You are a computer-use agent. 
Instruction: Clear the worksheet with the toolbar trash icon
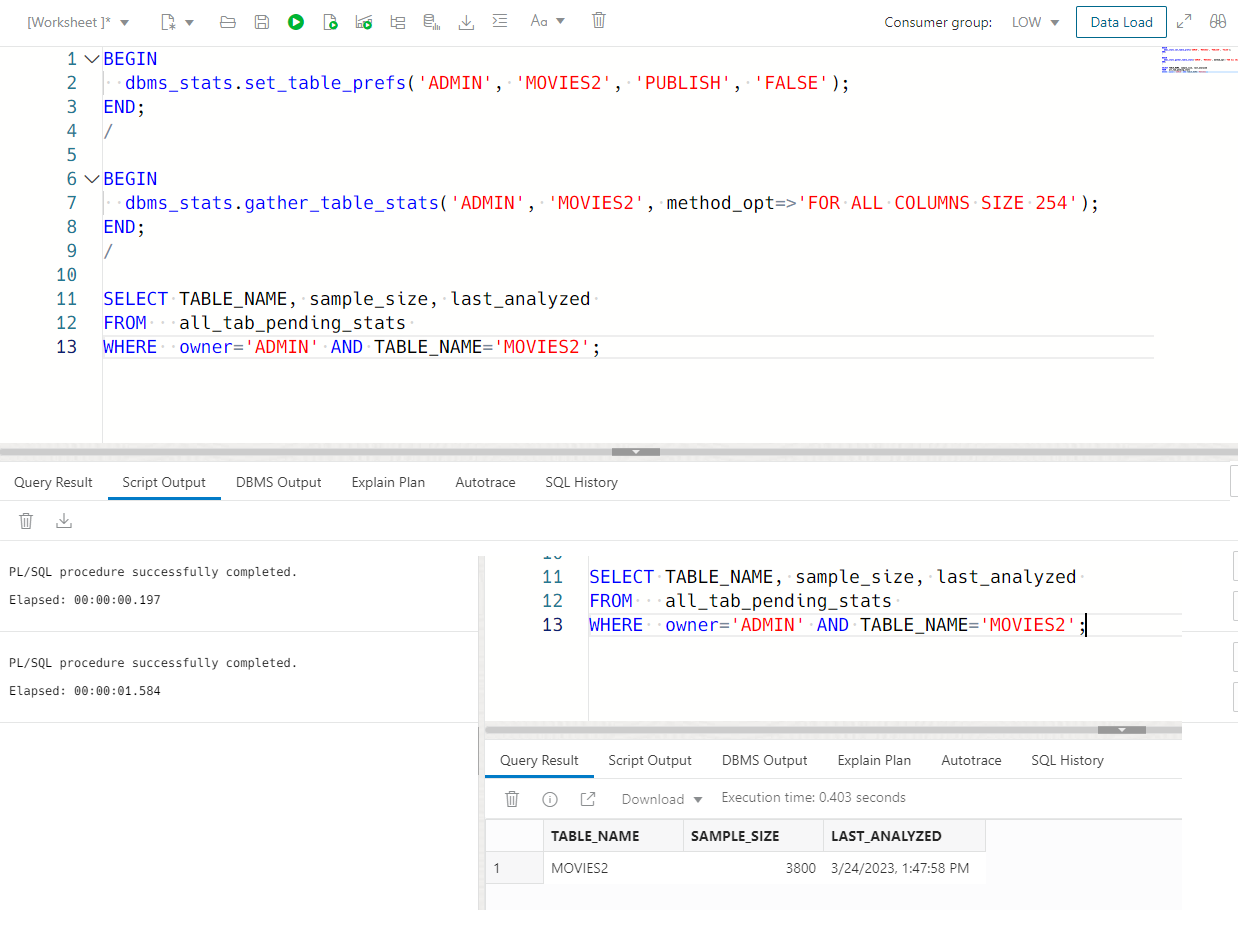(599, 20)
